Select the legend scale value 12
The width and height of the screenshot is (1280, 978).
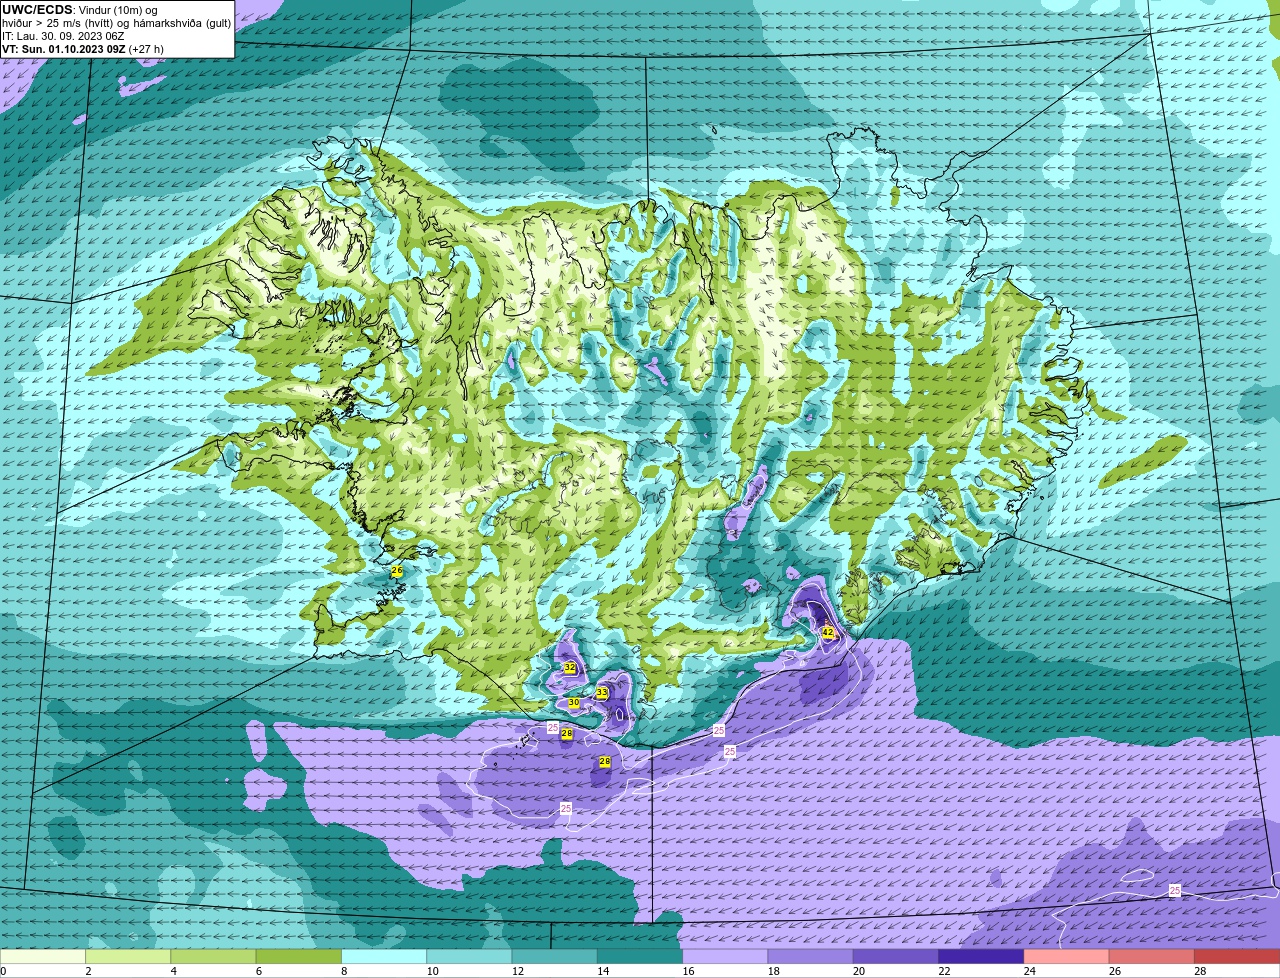click(x=518, y=971)
